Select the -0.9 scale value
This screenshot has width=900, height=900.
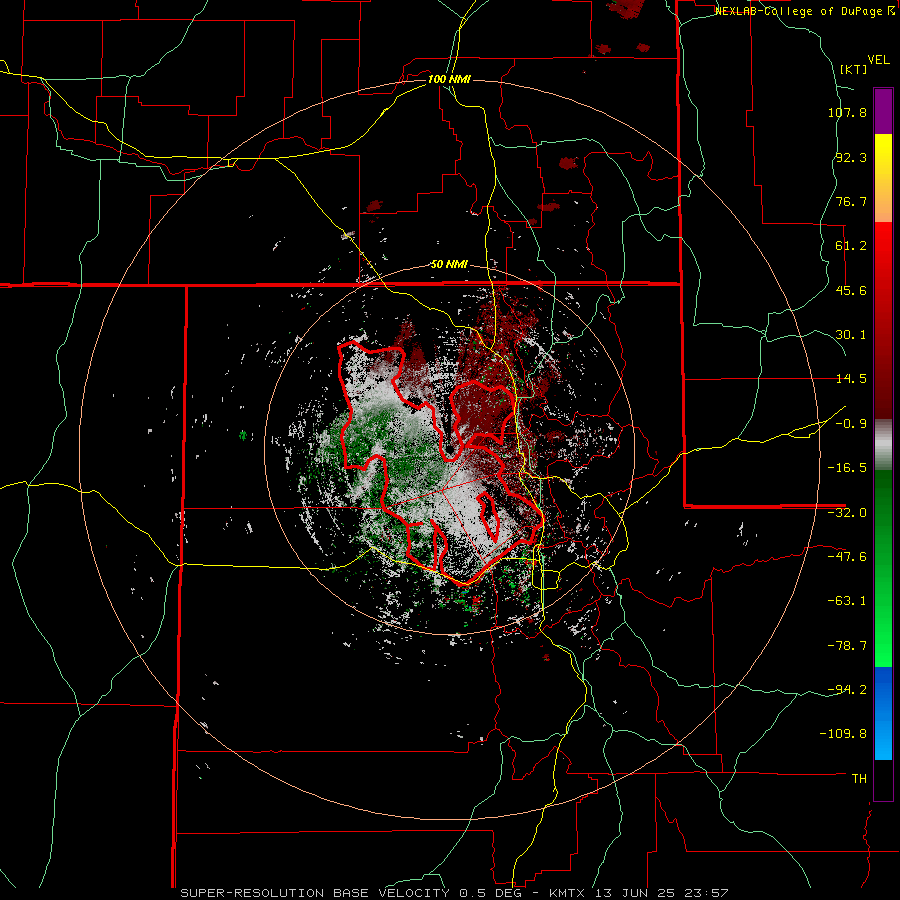pyautogui.click(x=851, y=424)
